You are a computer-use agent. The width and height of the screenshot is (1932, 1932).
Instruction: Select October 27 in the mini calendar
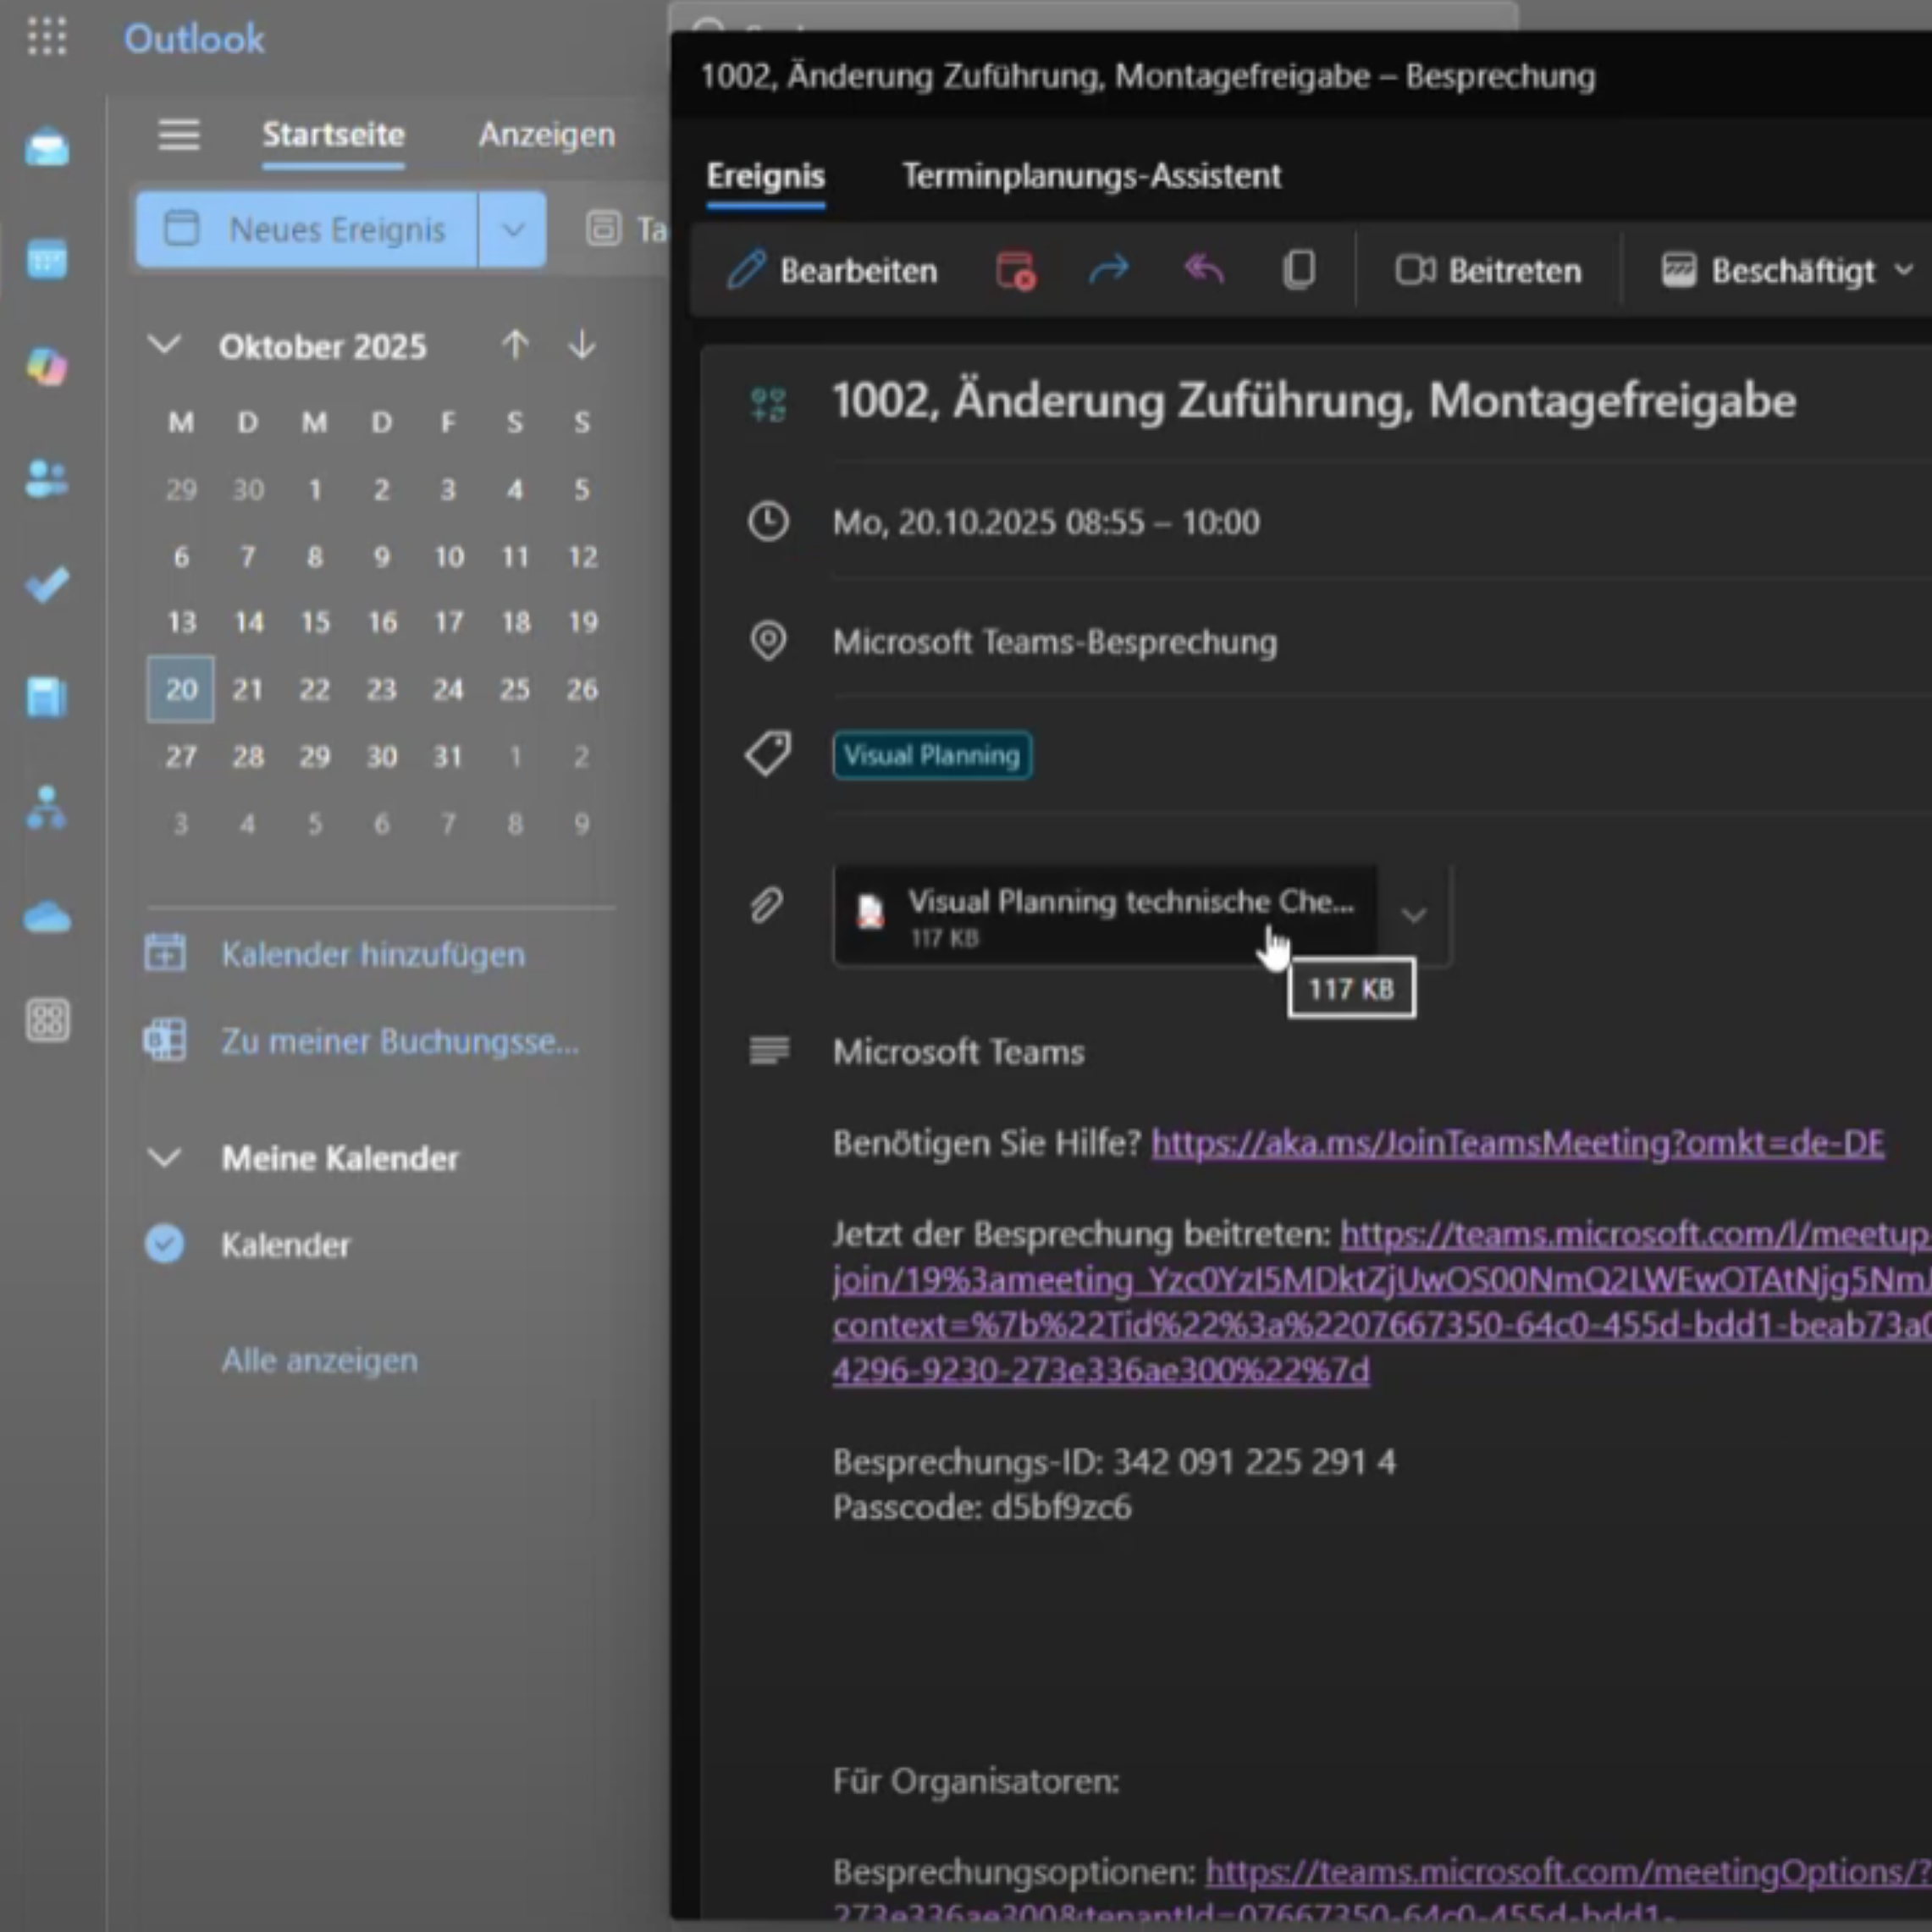coord(181,756)
